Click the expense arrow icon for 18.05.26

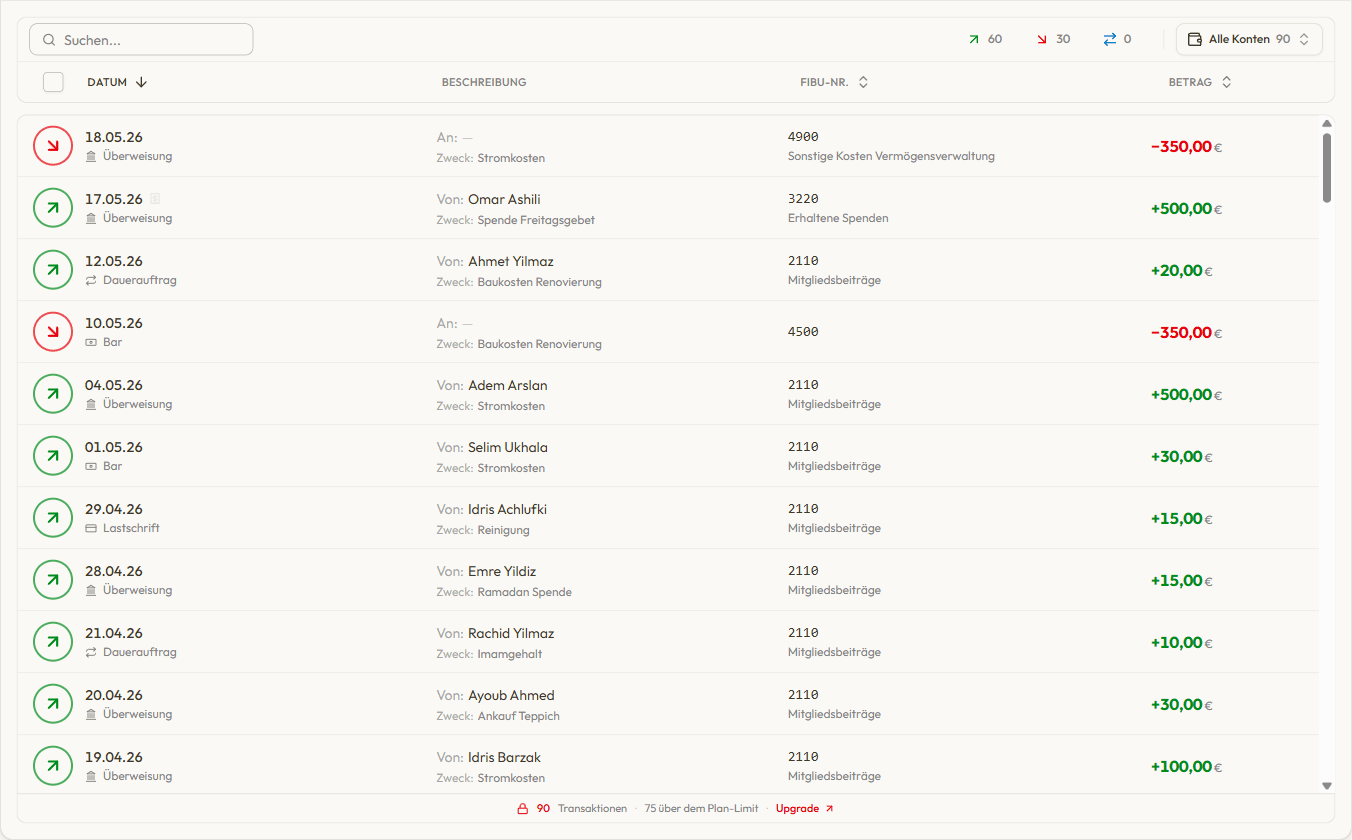coord(53,146)
